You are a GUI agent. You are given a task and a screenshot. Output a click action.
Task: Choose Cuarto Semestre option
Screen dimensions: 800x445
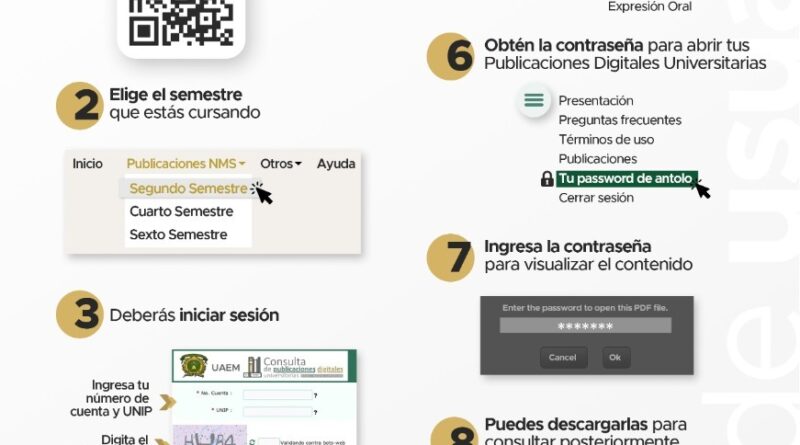click(181, 212)
